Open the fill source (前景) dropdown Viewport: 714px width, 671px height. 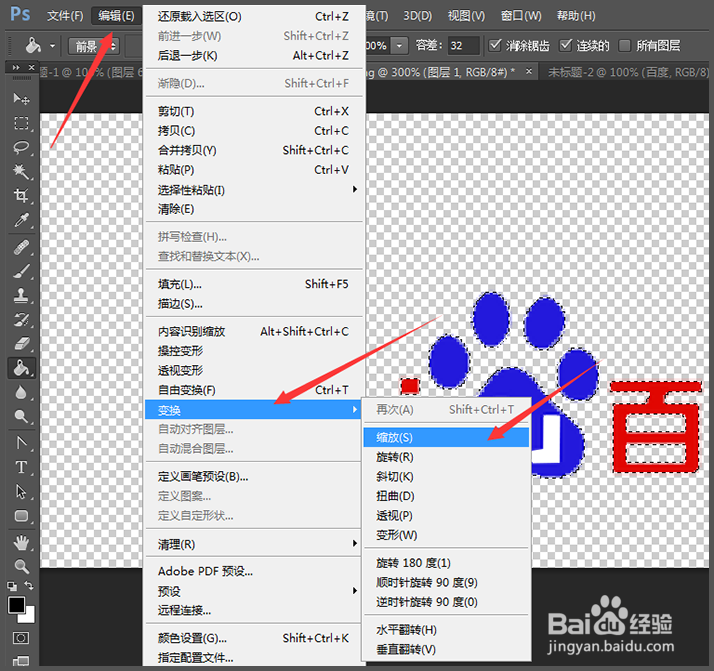[x=94, y=46]
